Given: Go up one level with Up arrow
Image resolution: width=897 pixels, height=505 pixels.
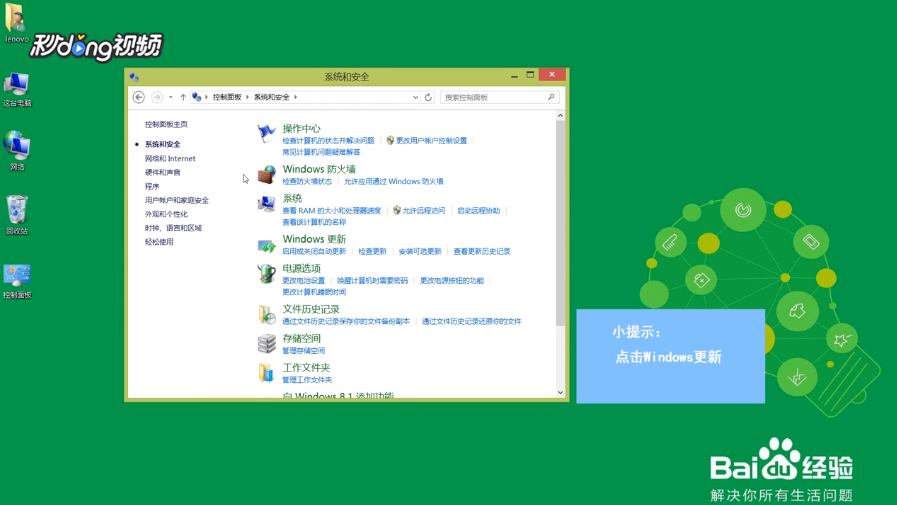Looking at the screenshot, I should point(183,97).
